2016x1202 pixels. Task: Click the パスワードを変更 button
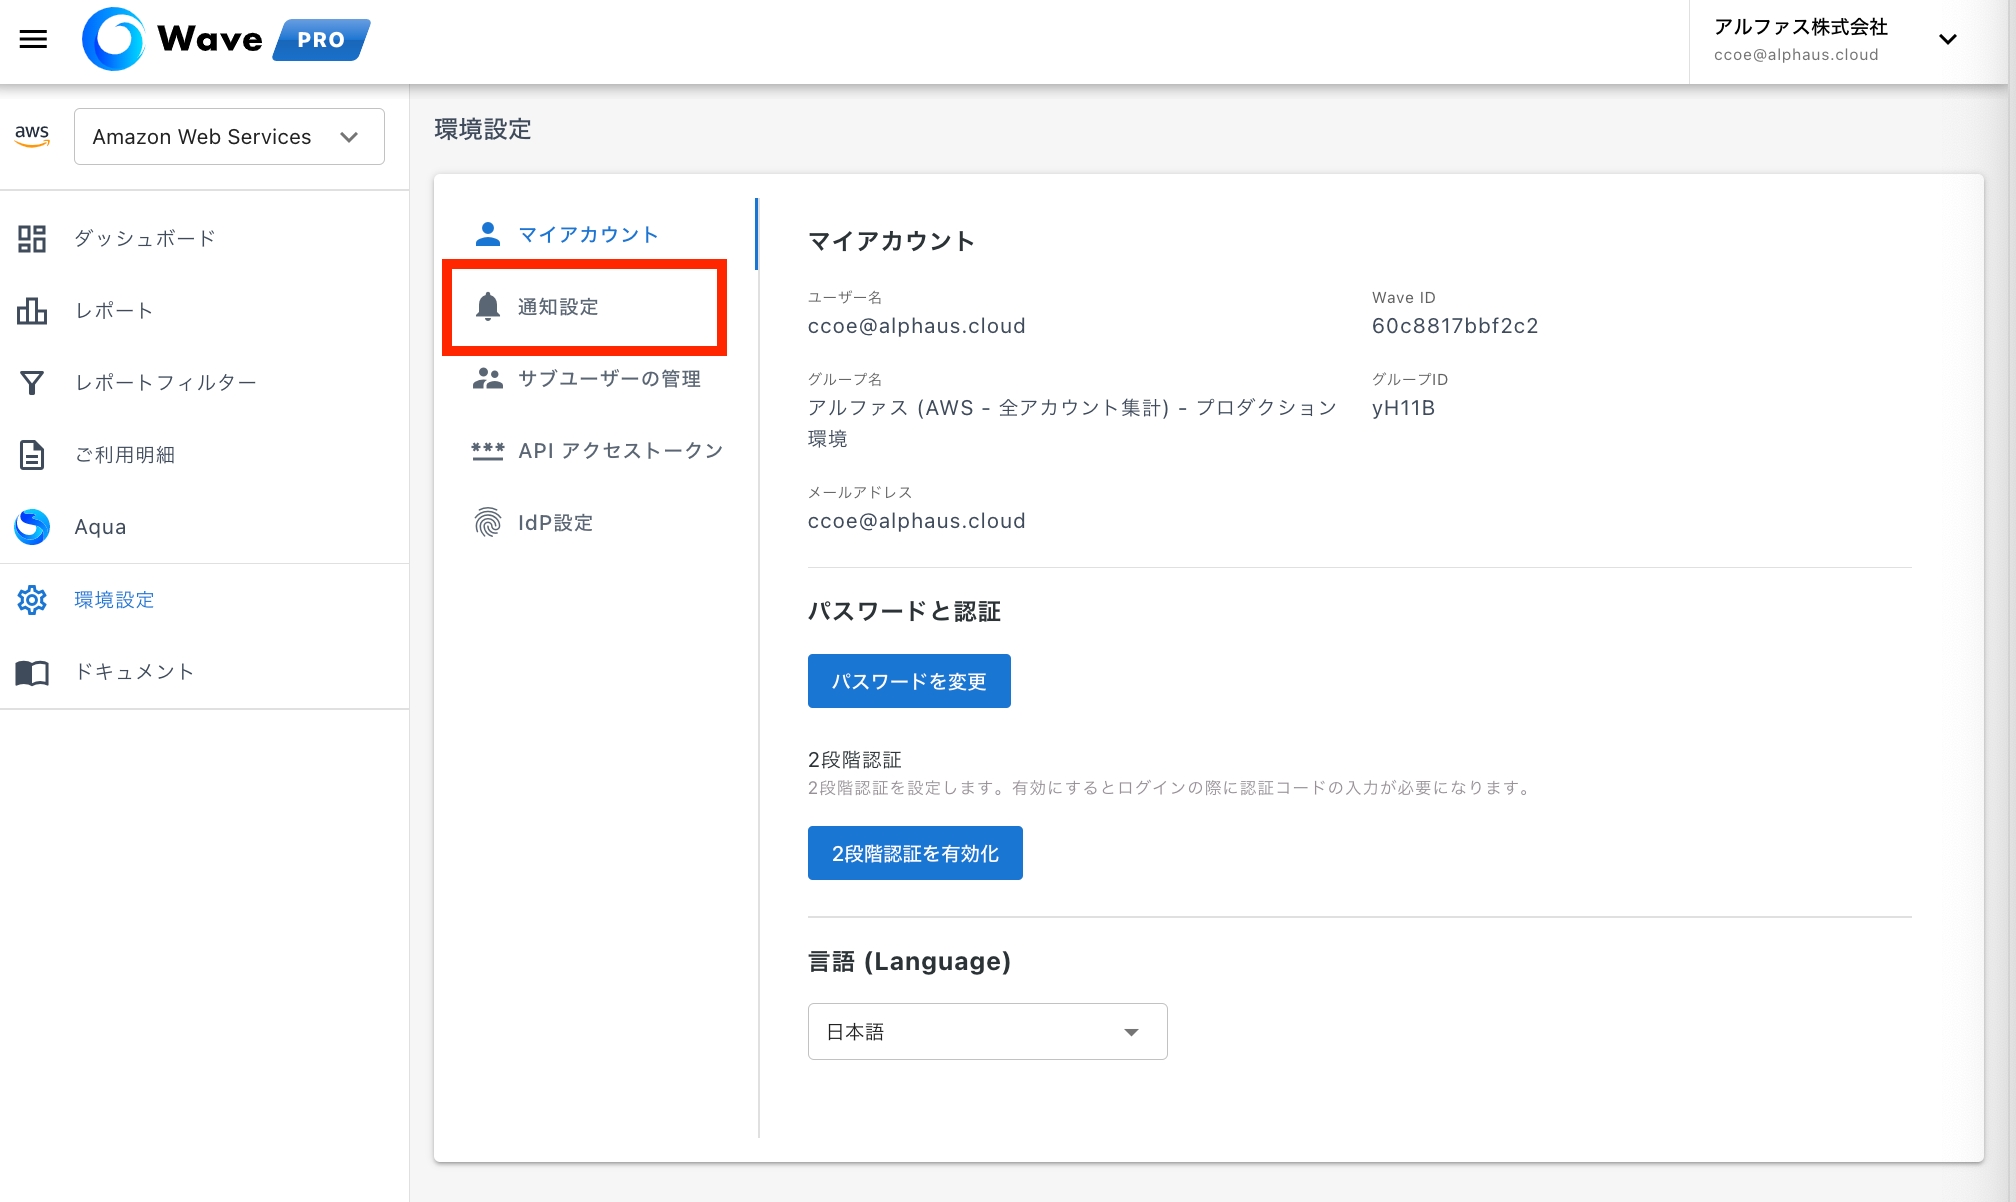pos(909,681)
